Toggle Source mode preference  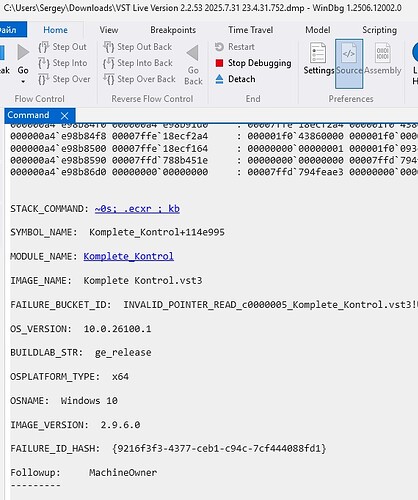[x=349, y=64]
